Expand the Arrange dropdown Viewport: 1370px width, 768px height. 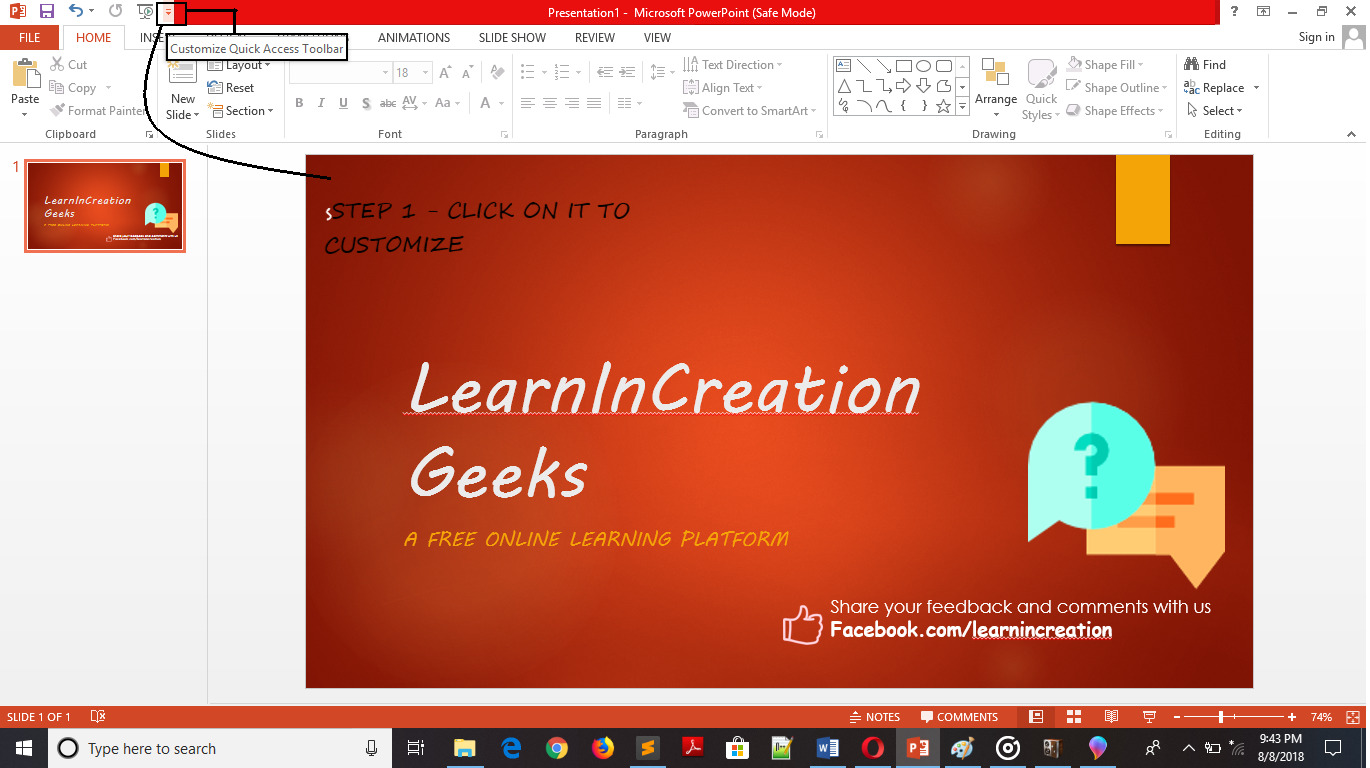[995, 100]
